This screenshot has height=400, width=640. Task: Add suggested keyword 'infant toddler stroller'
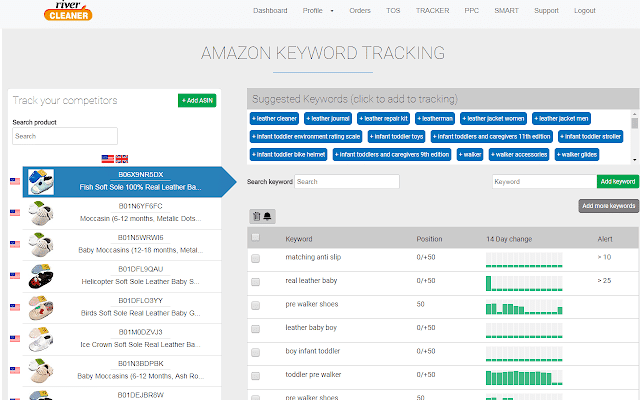(x=591, y=137)
